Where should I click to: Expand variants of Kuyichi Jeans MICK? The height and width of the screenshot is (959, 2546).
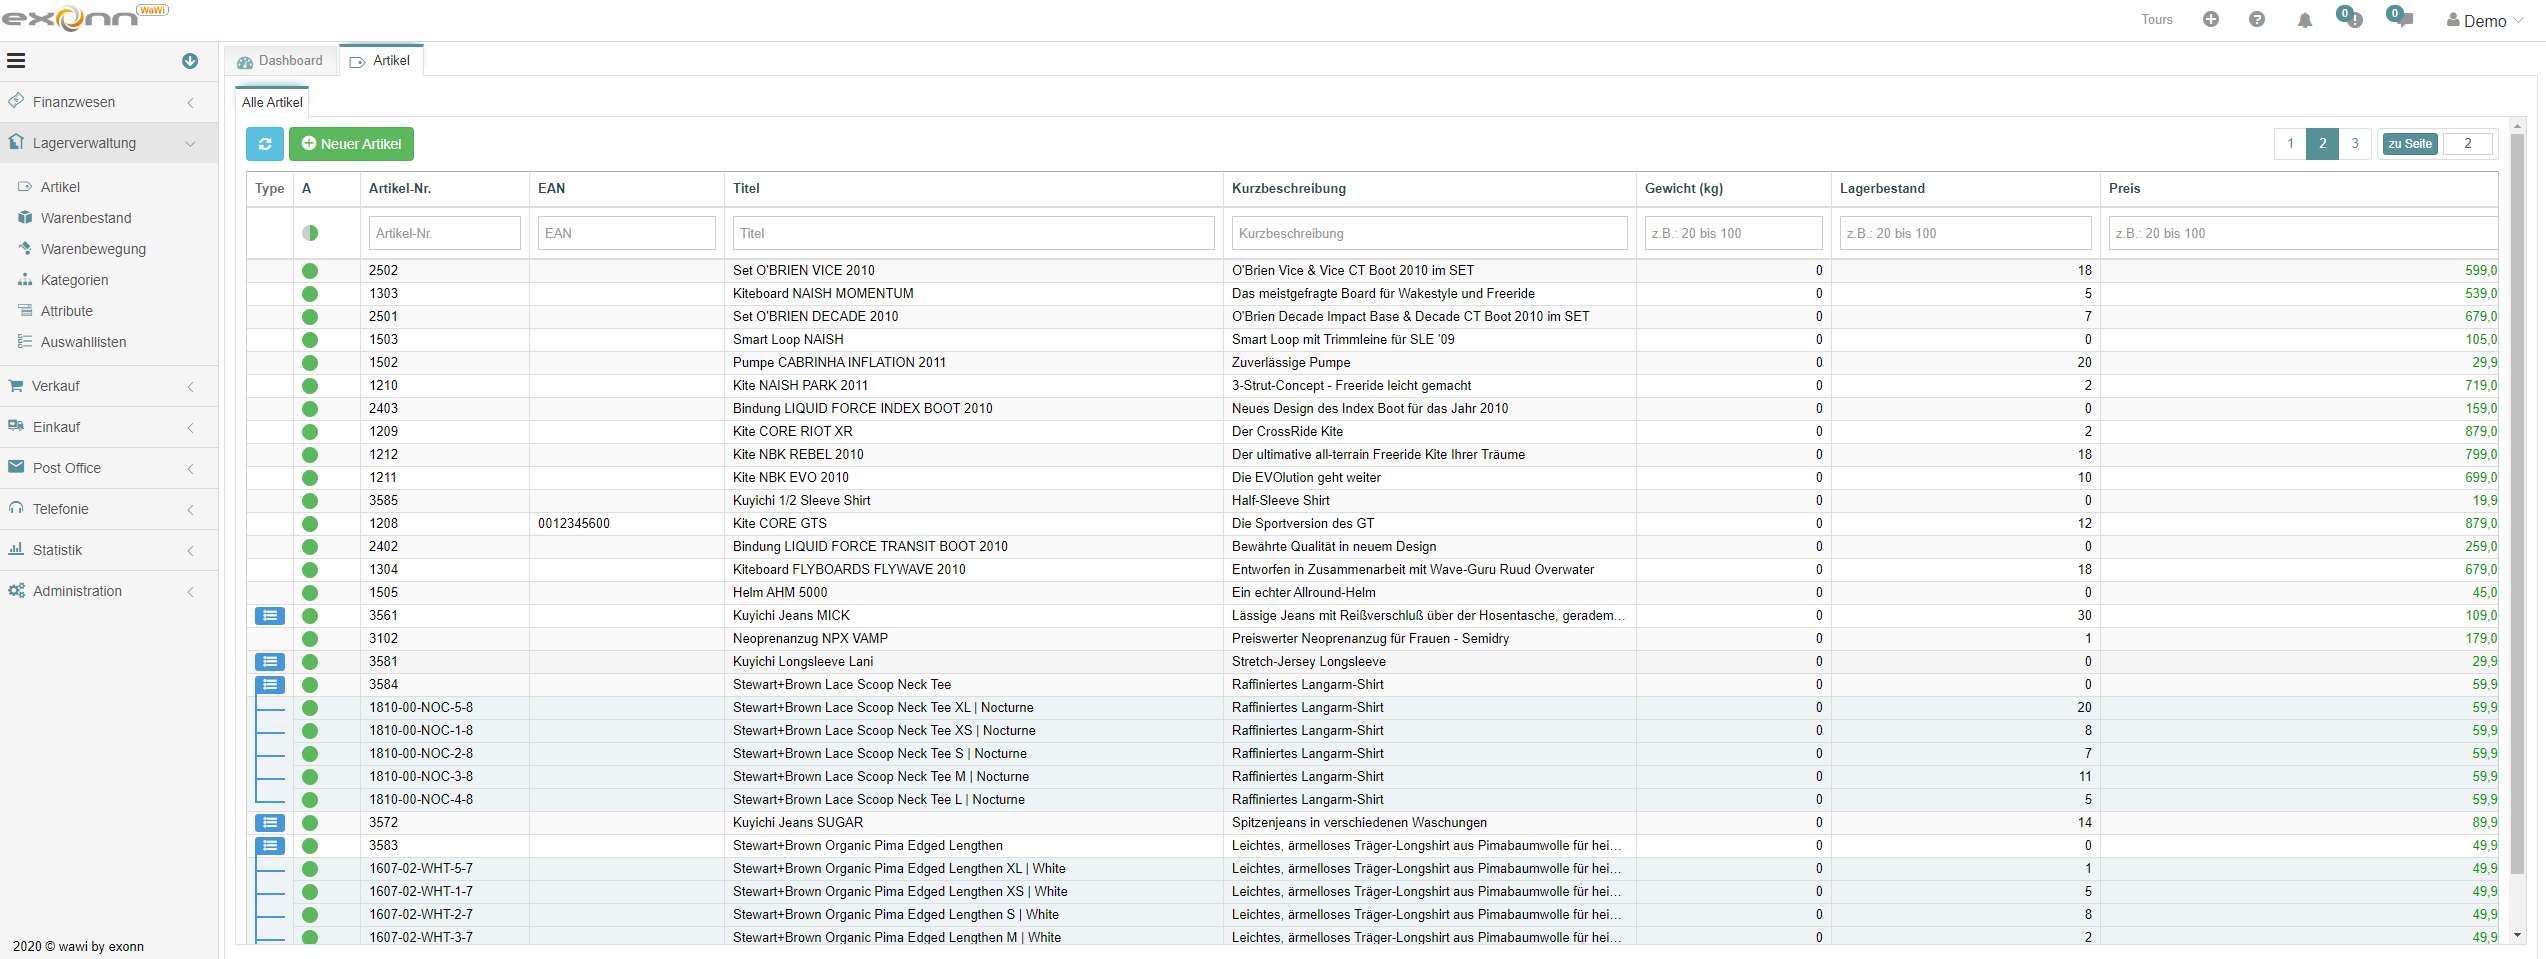269,616
